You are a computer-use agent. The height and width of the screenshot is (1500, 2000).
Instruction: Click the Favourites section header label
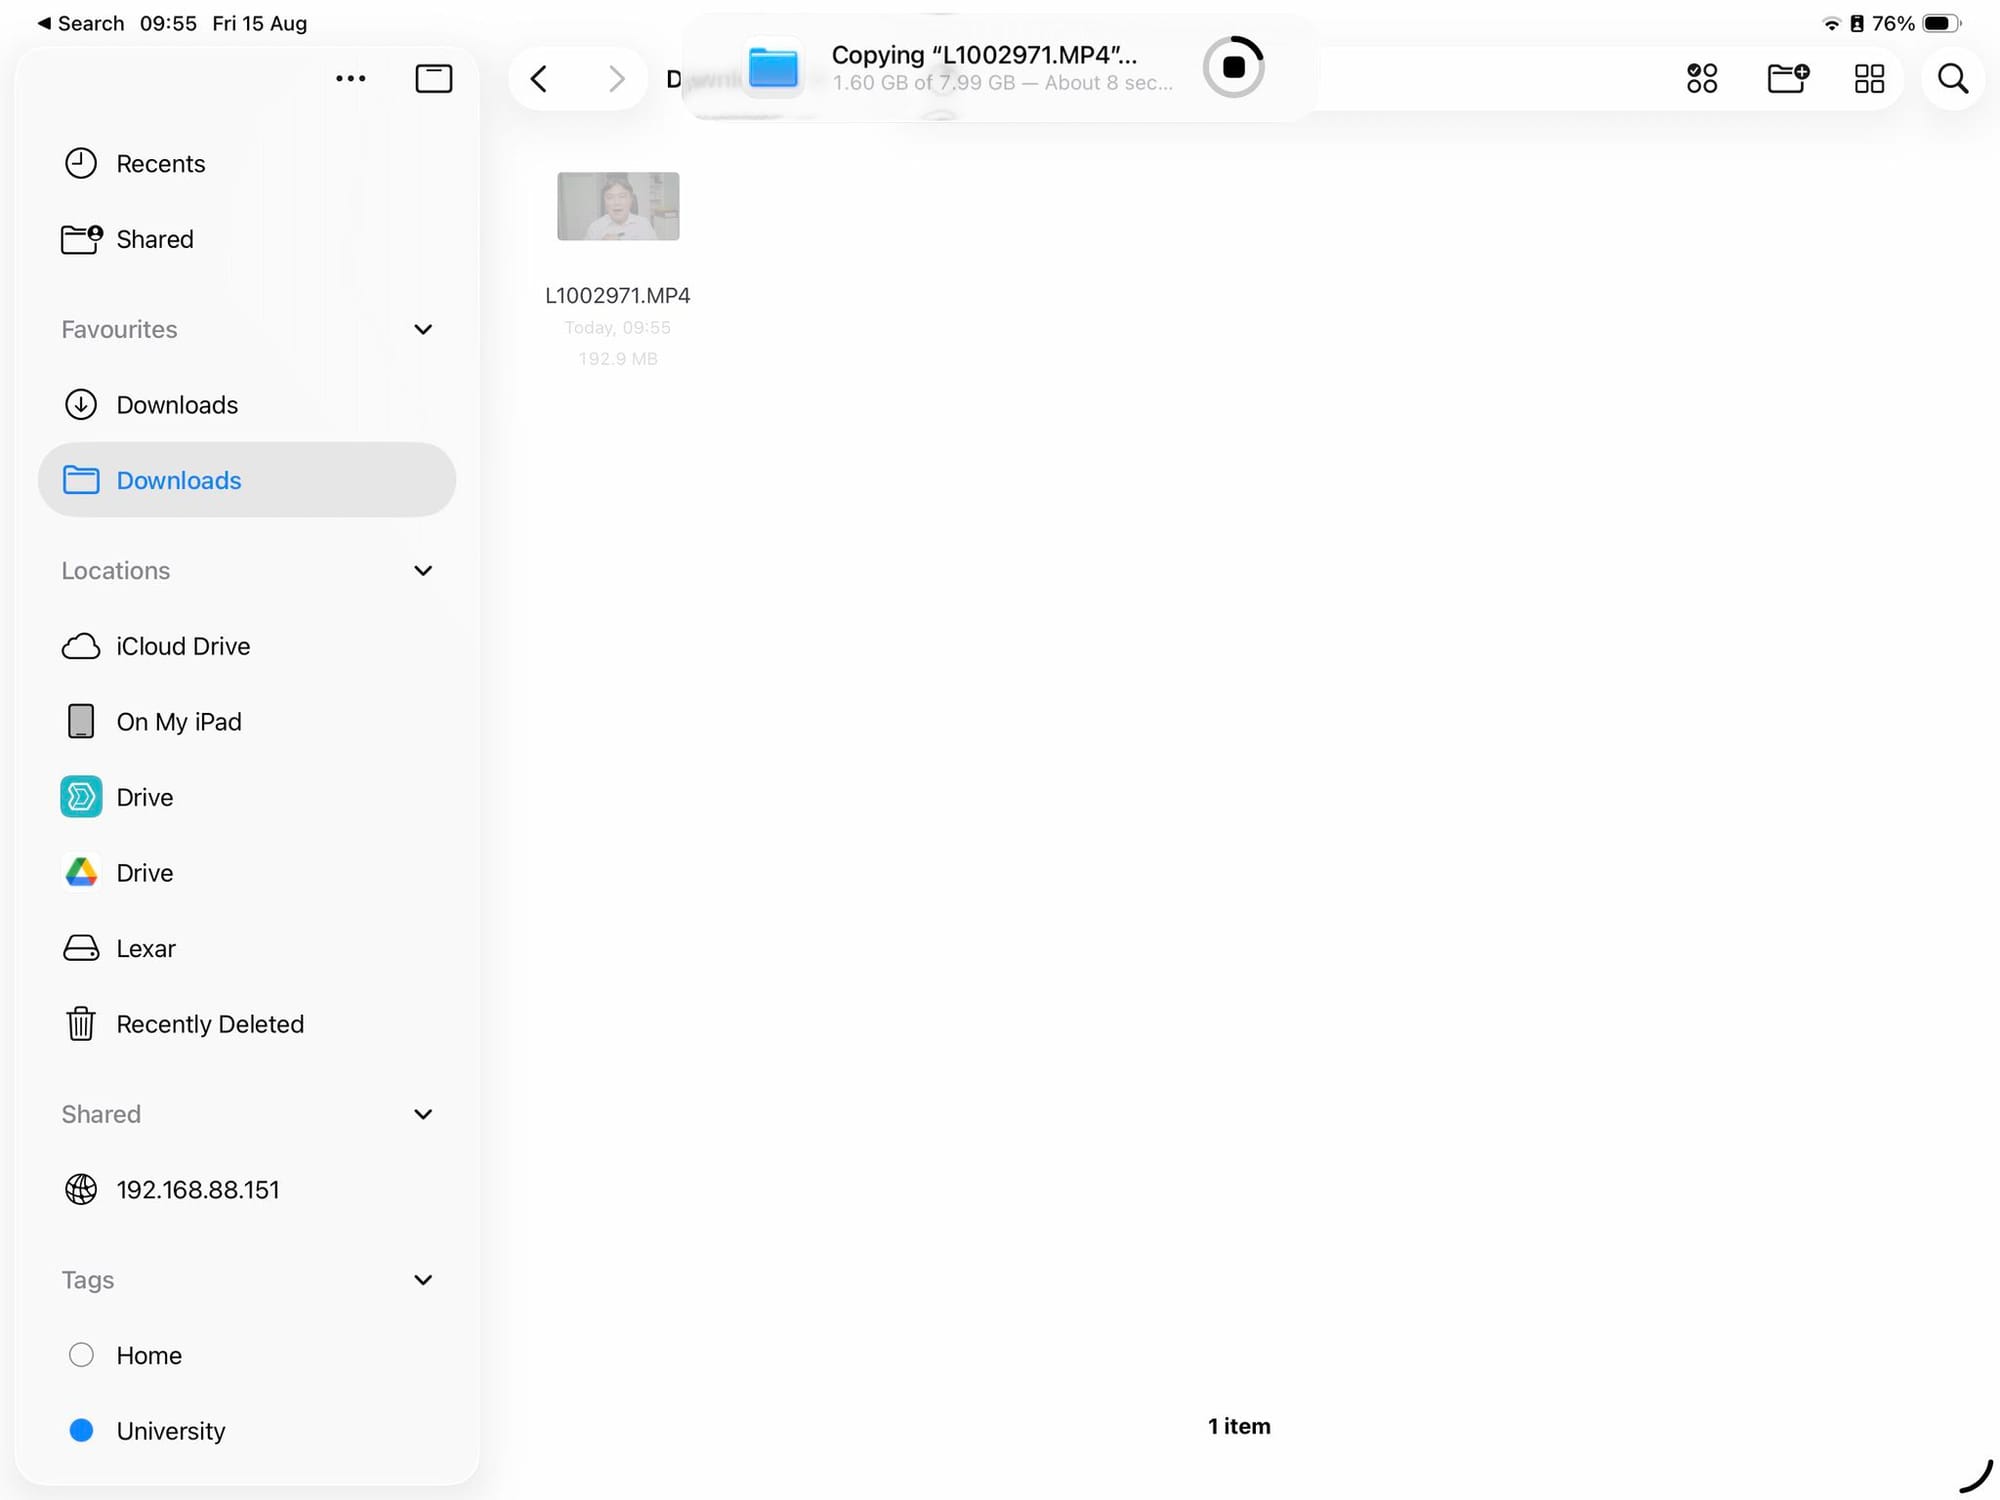click(x=119, y=329)
